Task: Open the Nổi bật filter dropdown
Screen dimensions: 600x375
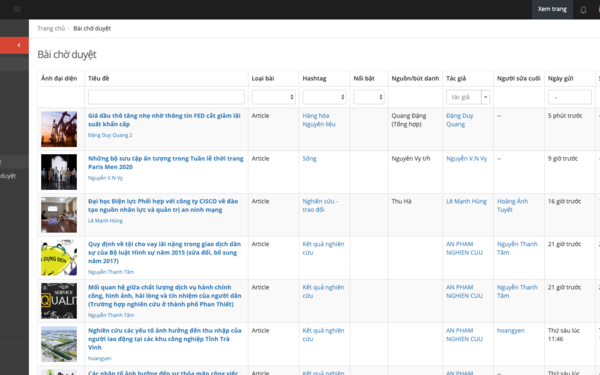Action: tap(369, 97)
